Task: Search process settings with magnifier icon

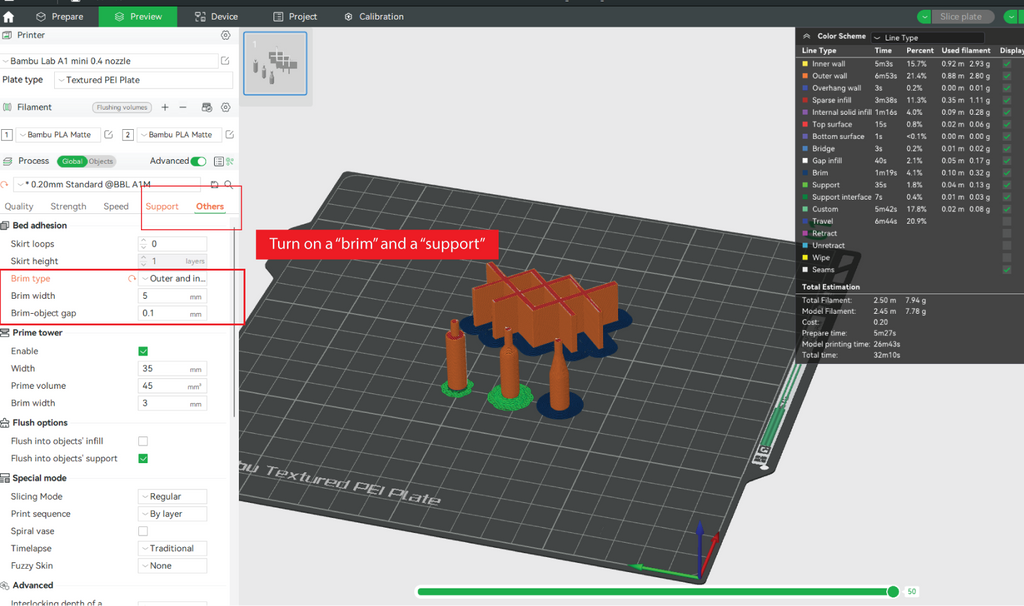Action: (229, 185)
